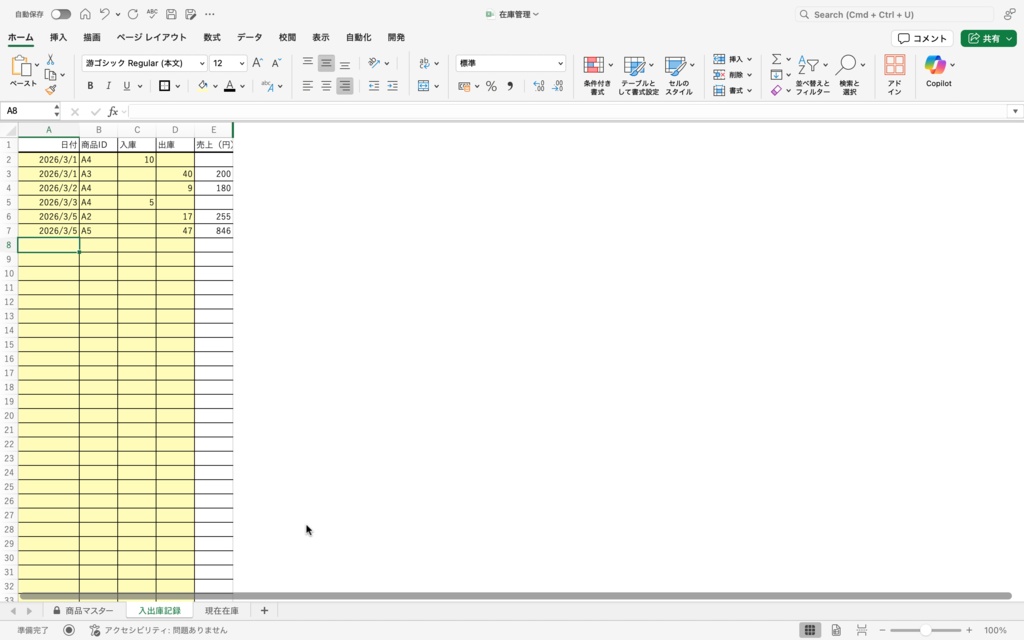1024x640 pixels.
Task: Insert cells with 挿入 button
Action: pos(732,59)
